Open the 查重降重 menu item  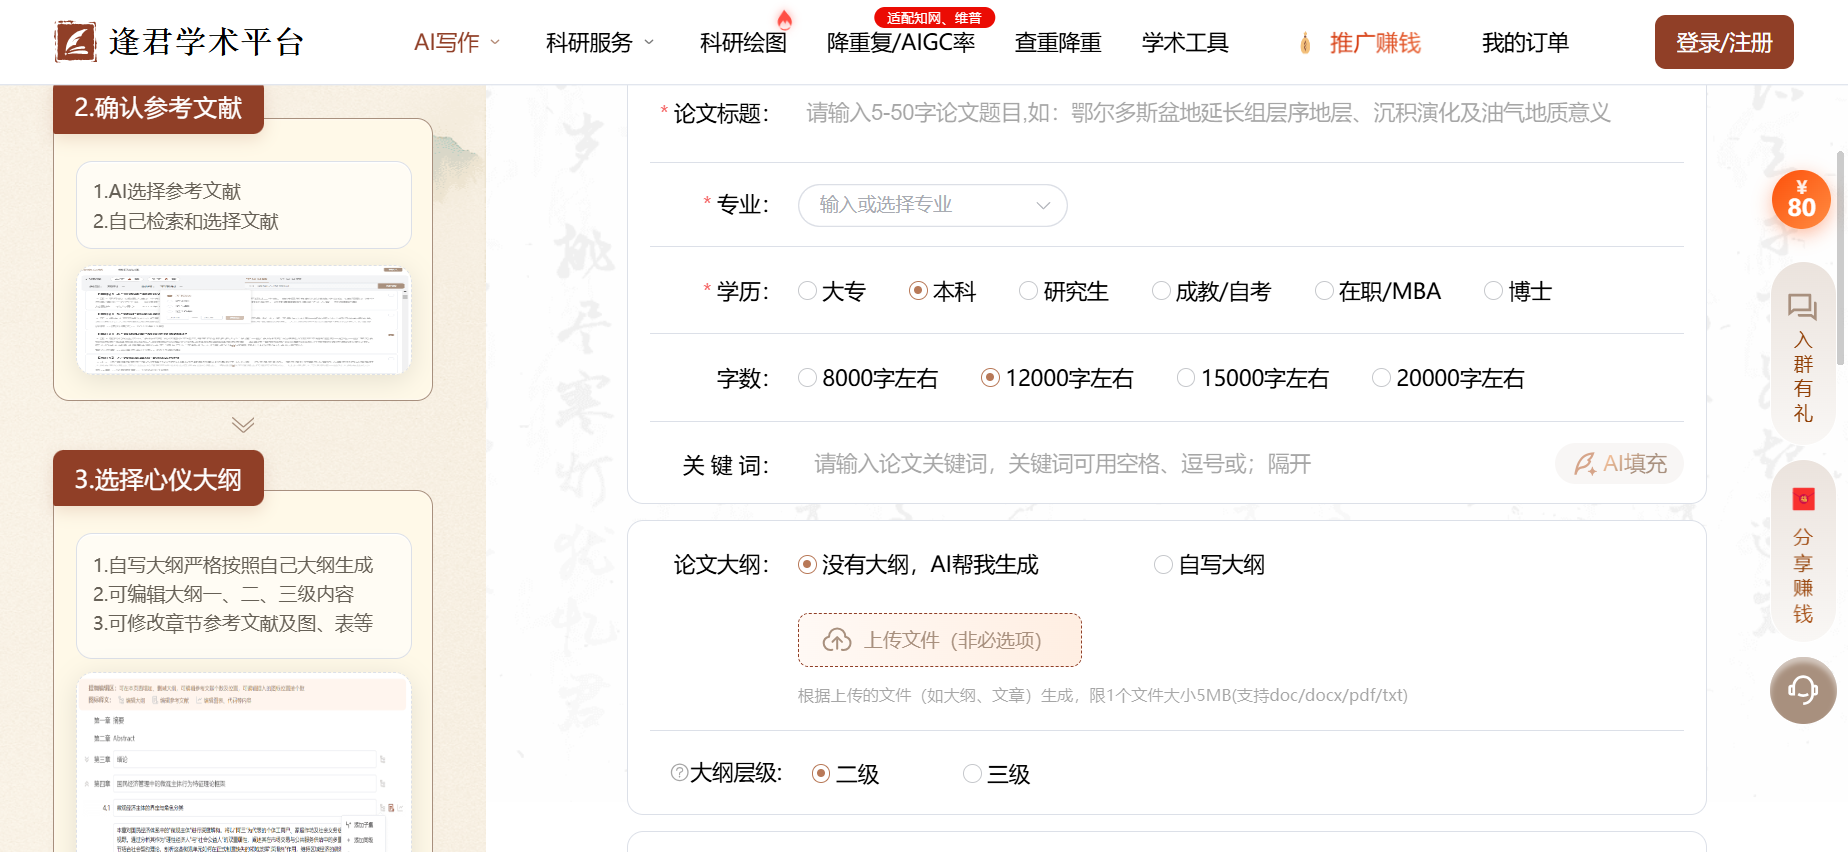pos(1058,43)
